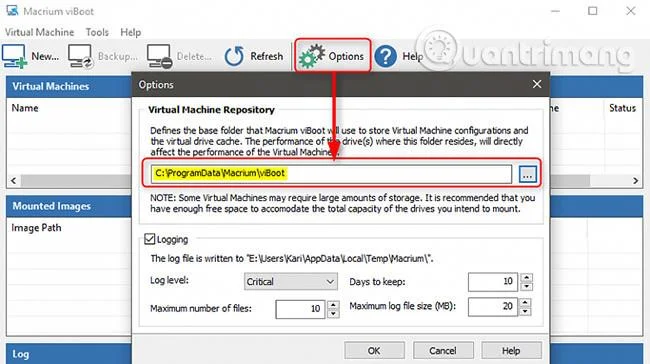Open the Tools menu
The image size is (650, 364).
[97, 32]
